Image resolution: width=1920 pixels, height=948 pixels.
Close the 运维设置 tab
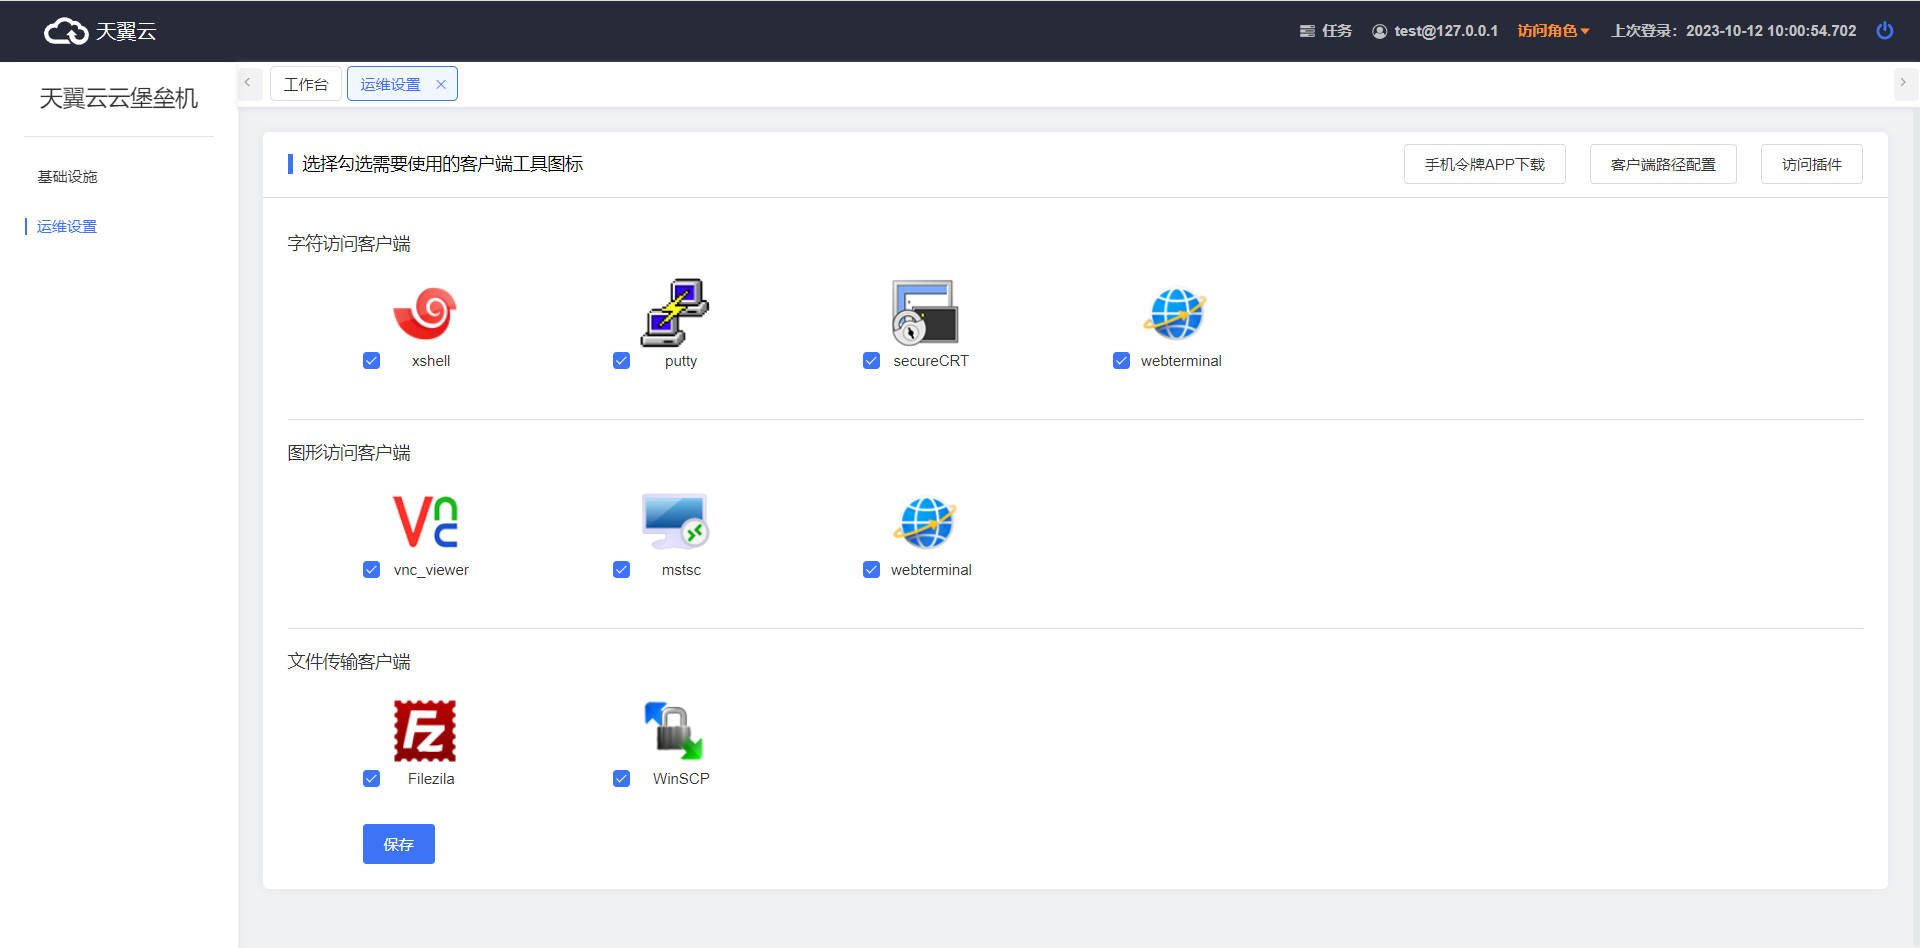coord(441,85)
